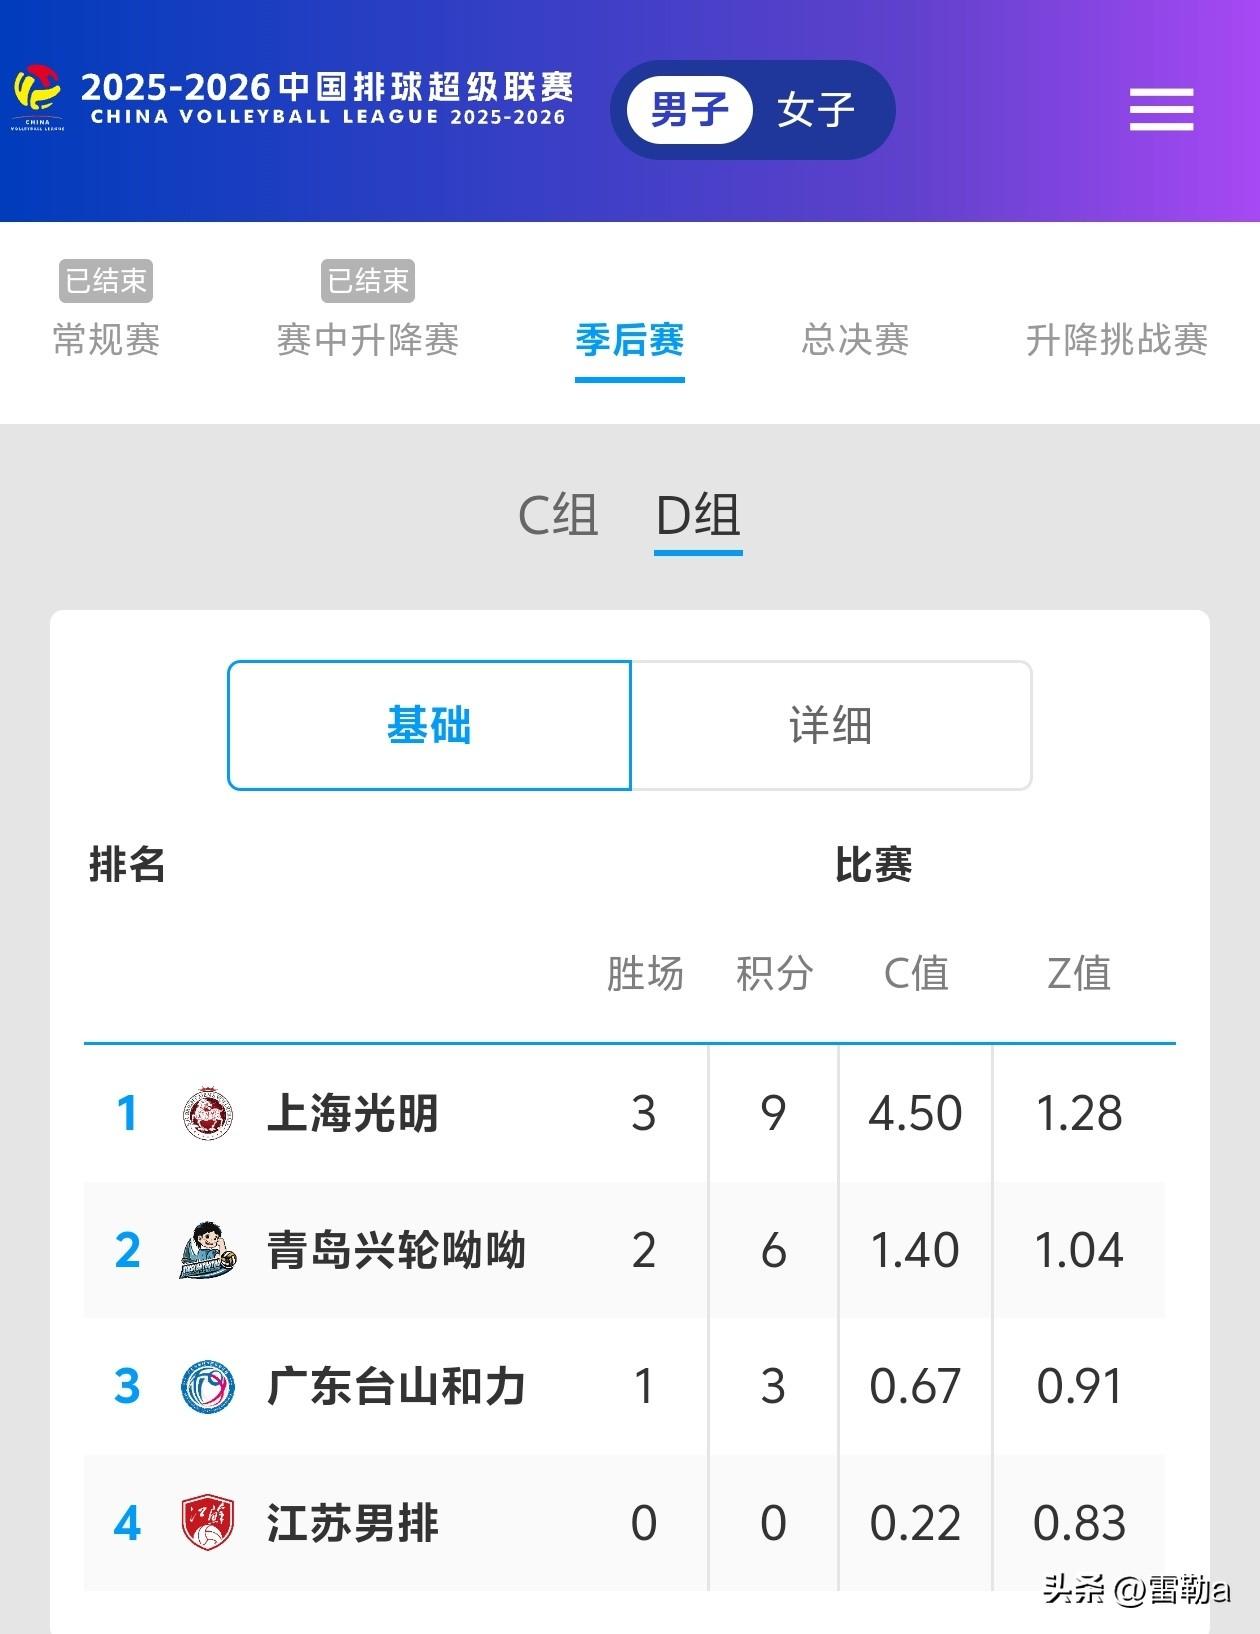This screenshot has height=1634, width=1260.
Task: Go to the 升降挑战赛 tab
Action: point(1116,339)
